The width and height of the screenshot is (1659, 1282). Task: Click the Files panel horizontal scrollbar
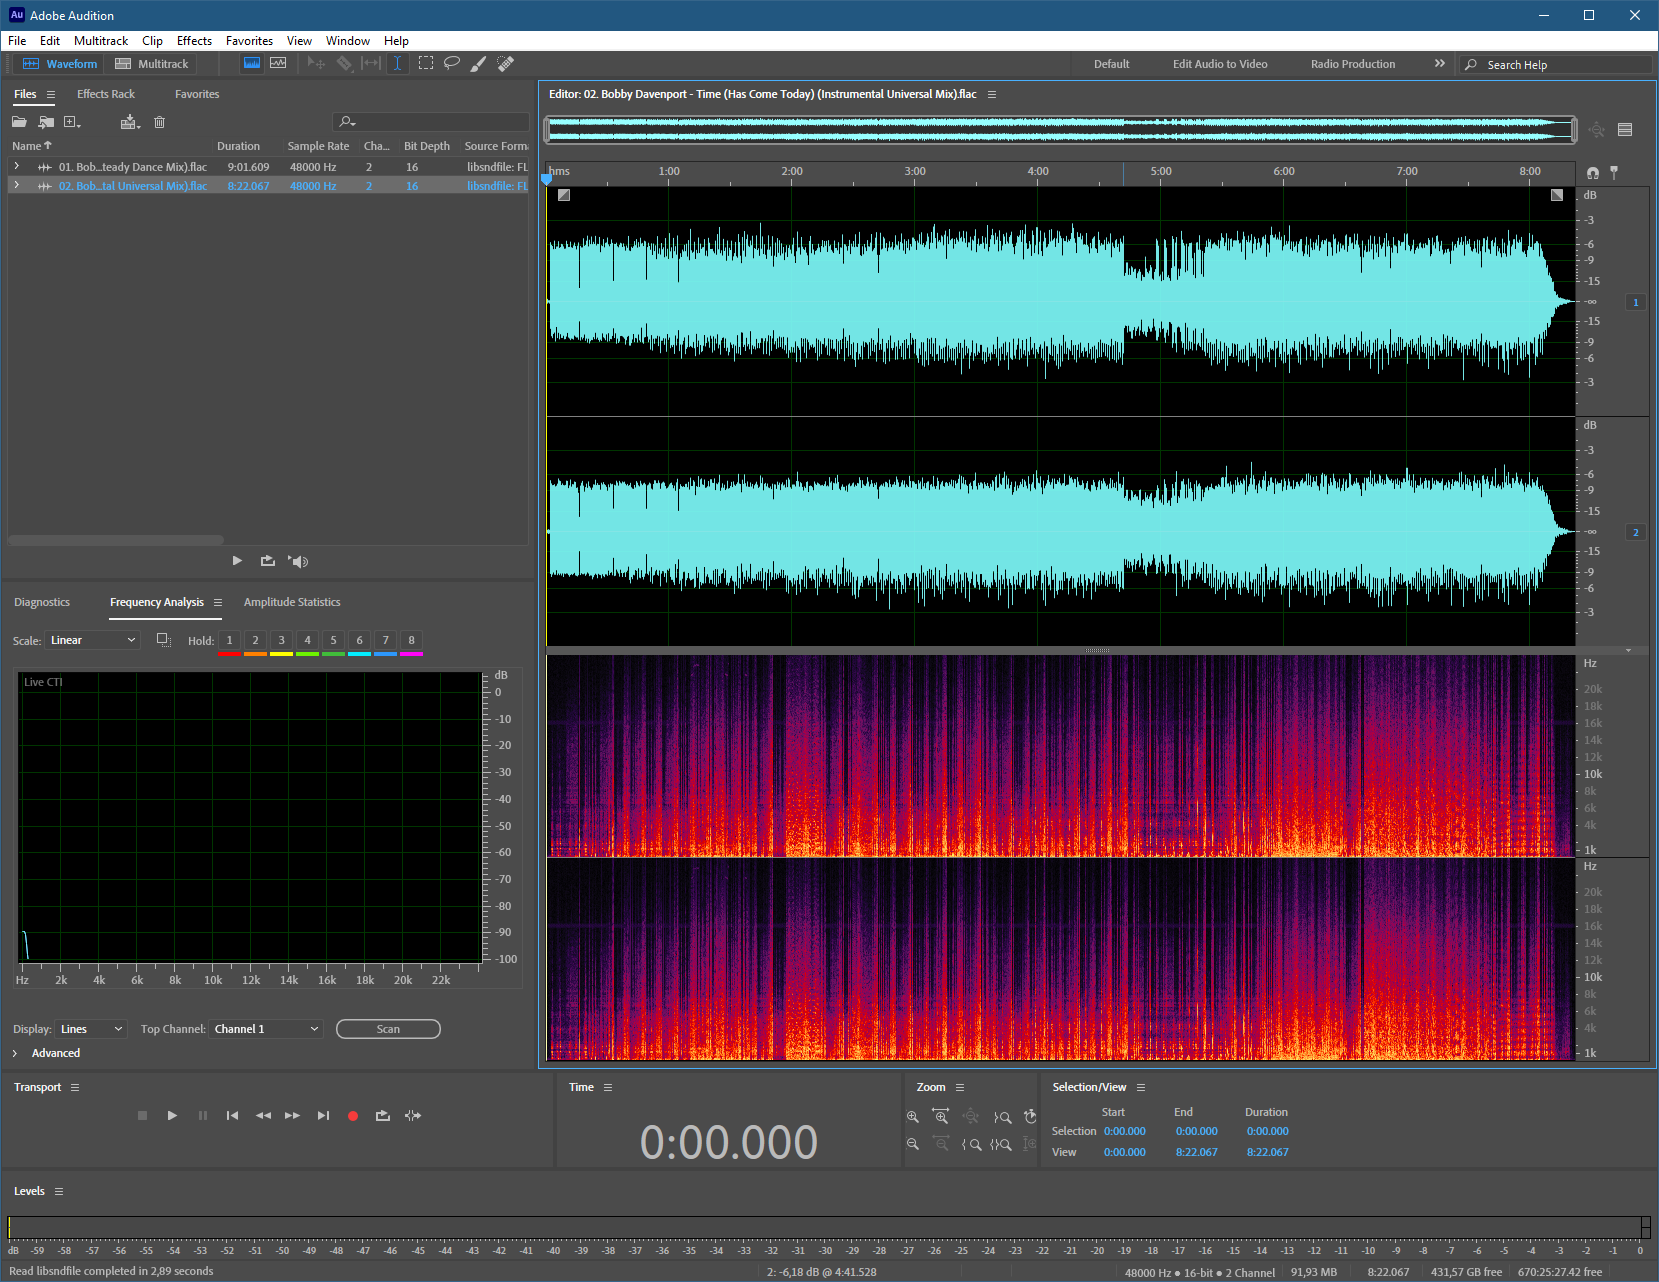[x=116, y=540]
